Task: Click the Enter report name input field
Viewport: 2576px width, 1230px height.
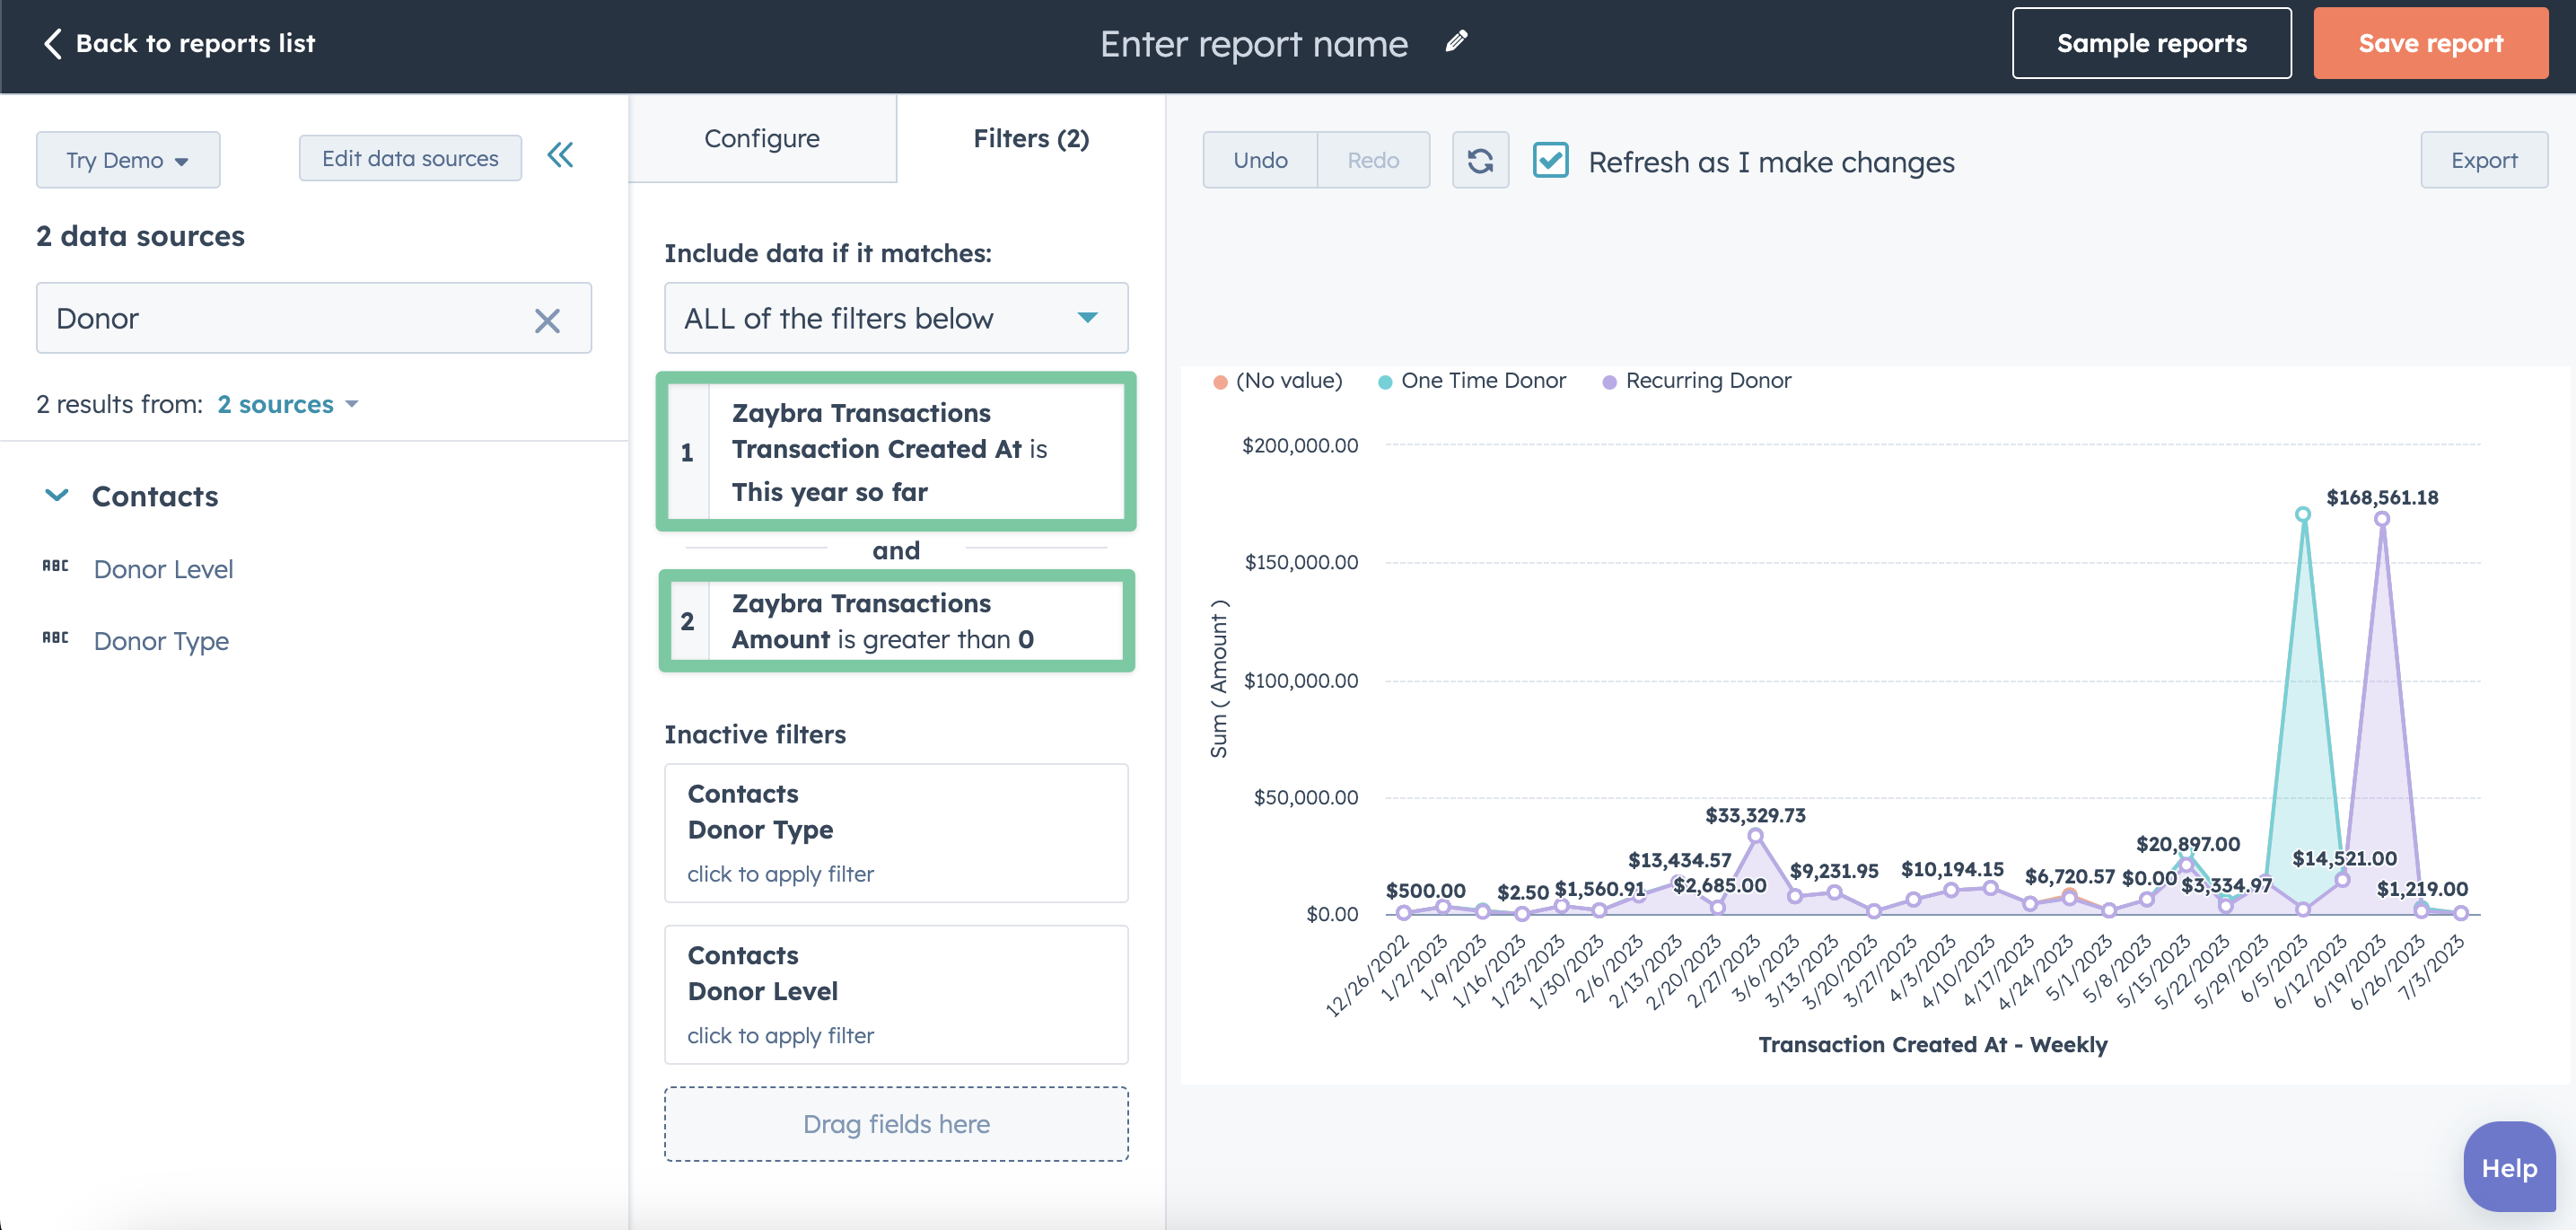Action: [x=1252, y=43]
